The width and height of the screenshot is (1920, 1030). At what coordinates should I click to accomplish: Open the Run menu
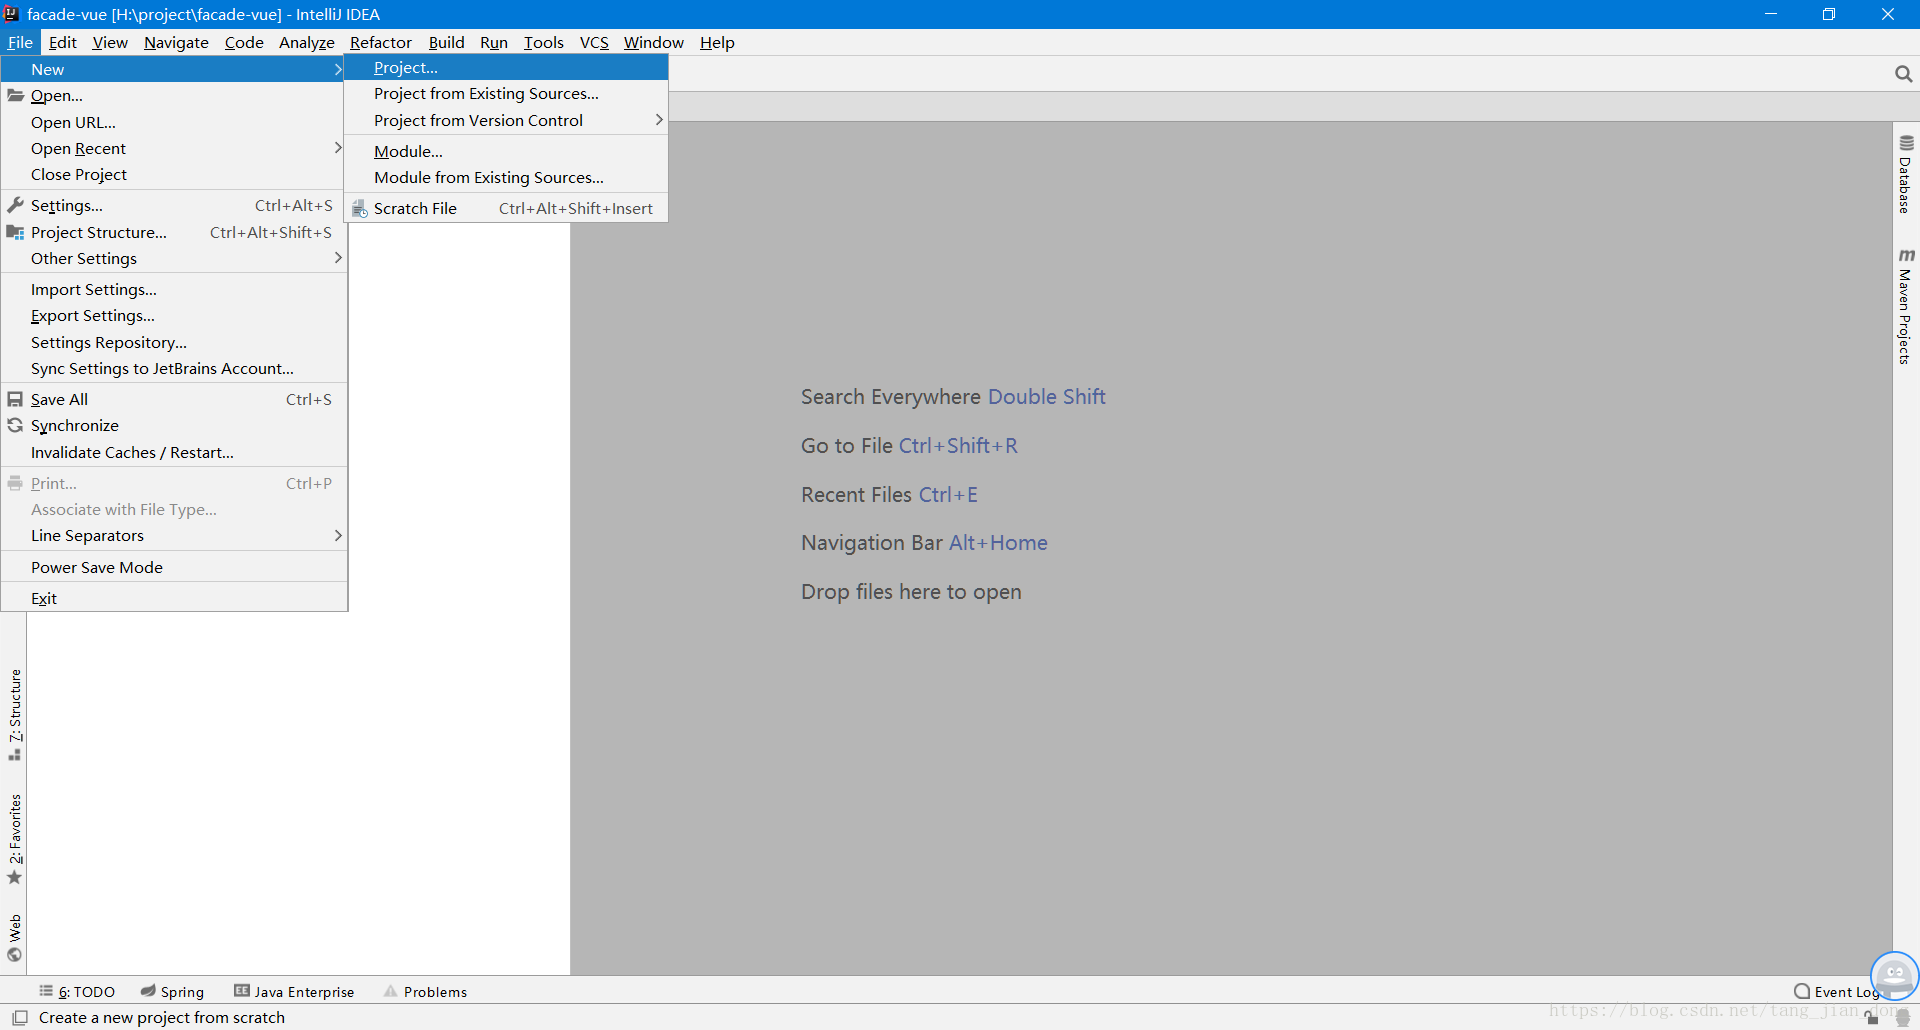click(494, 42)
